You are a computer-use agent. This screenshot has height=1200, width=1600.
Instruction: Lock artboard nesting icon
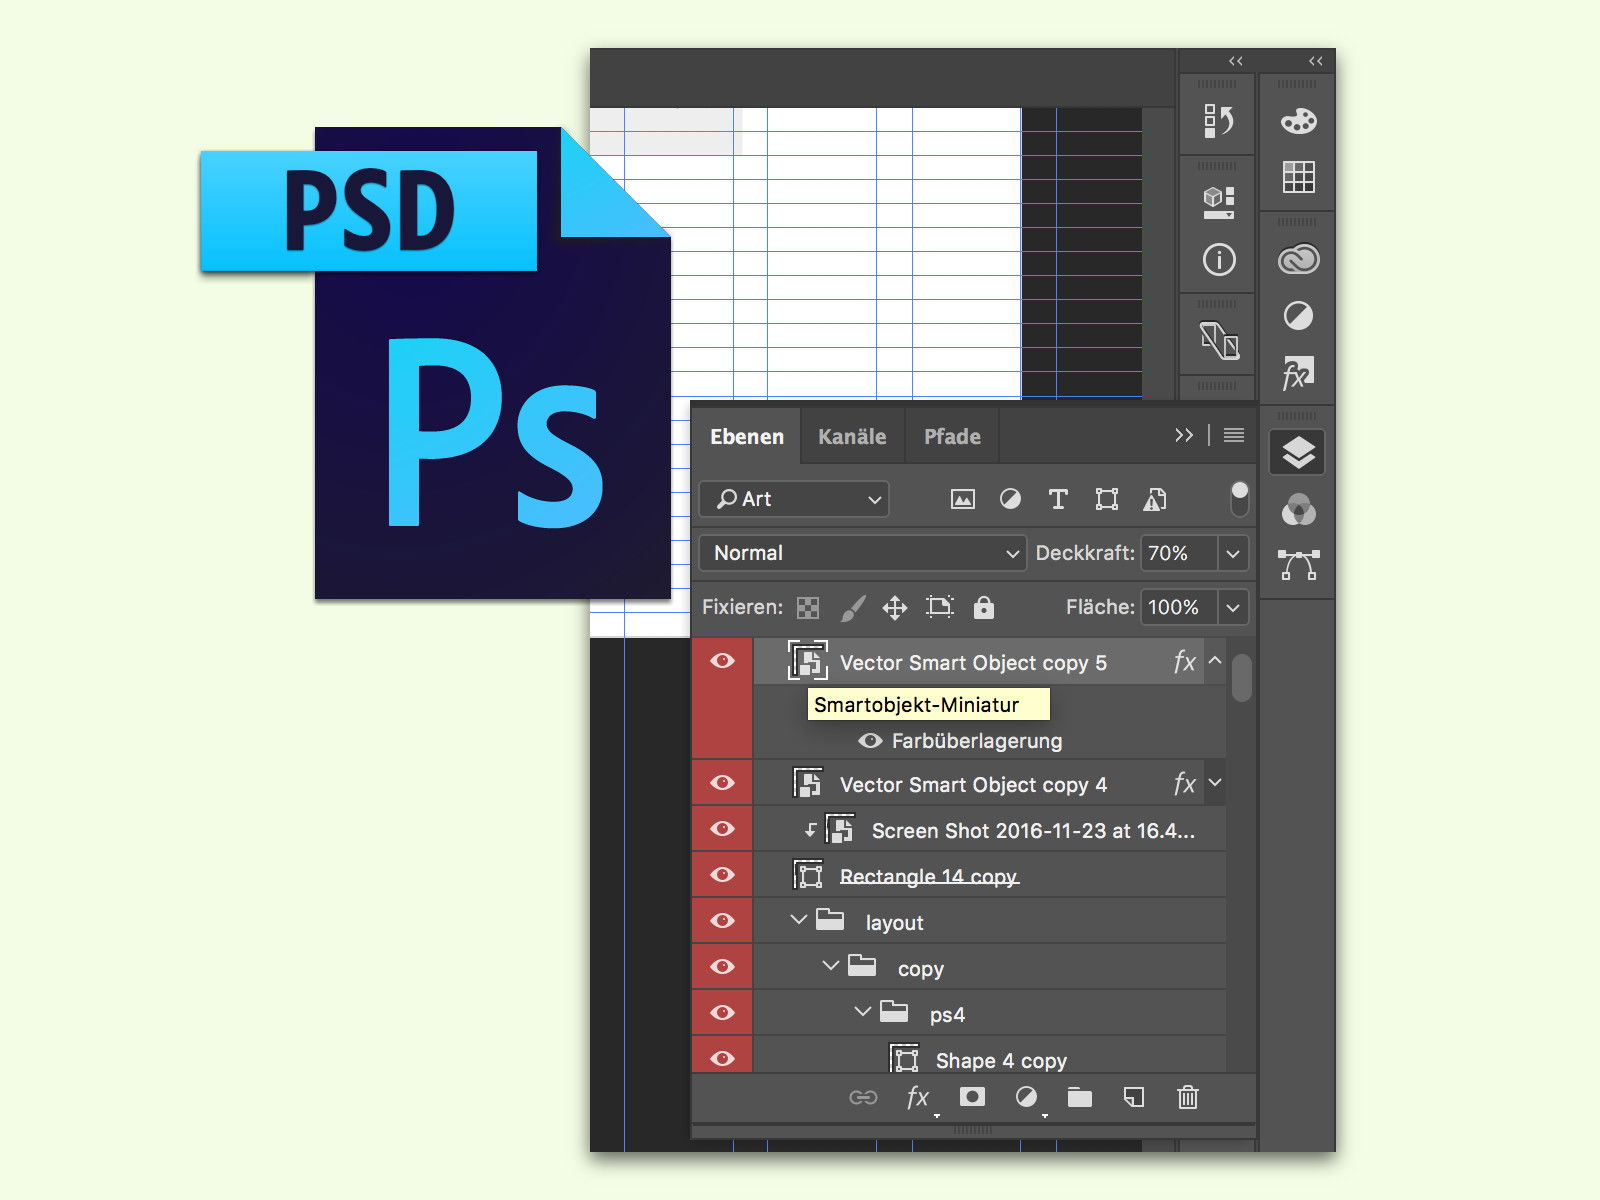coord(940,607)
